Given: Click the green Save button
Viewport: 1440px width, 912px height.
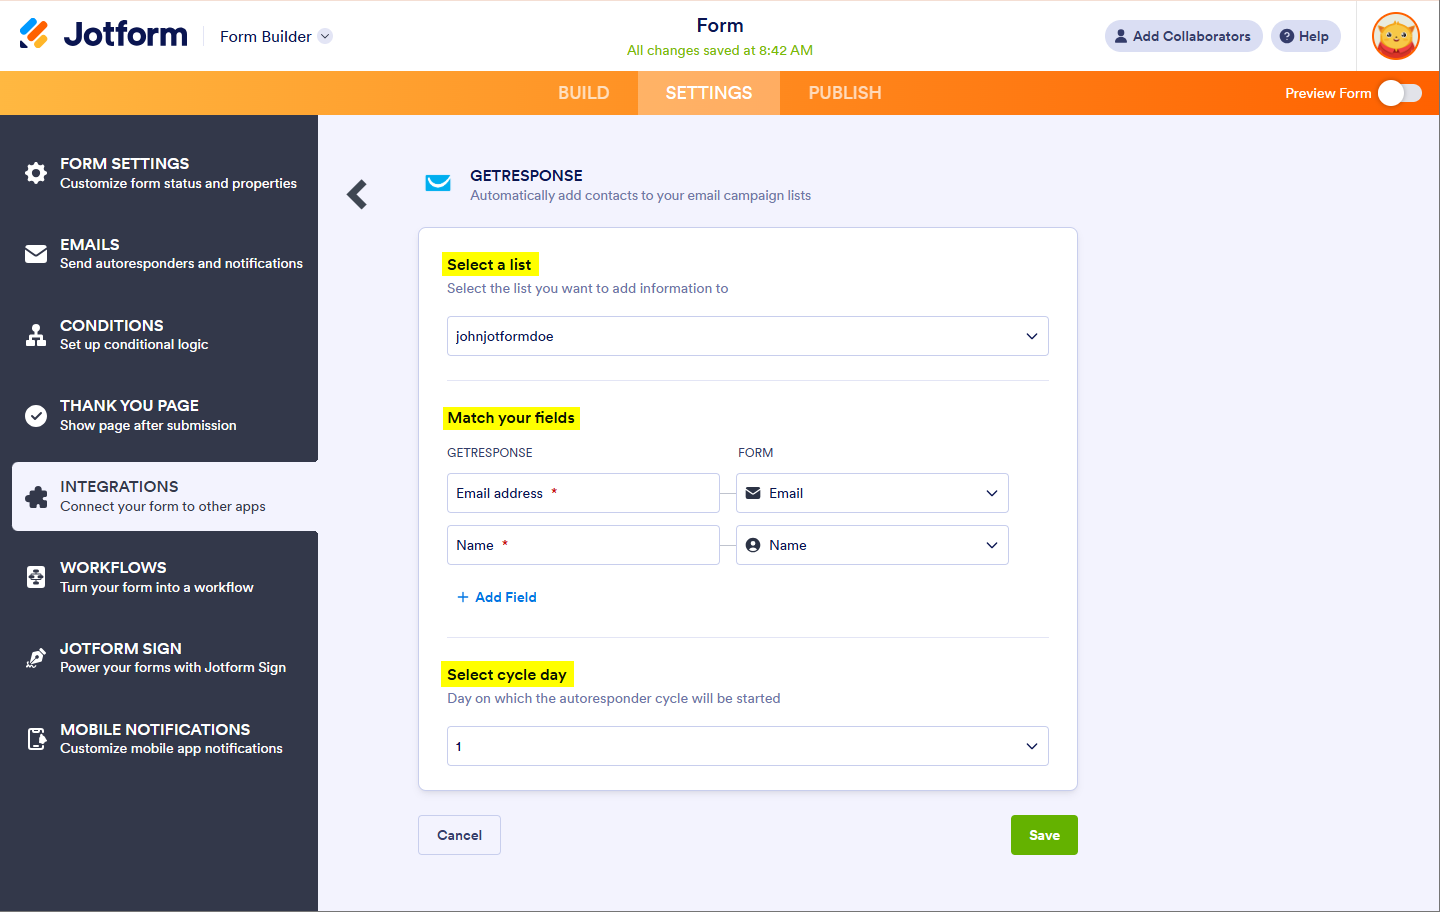Looking at the screenshot, I should click(1044, 835).
